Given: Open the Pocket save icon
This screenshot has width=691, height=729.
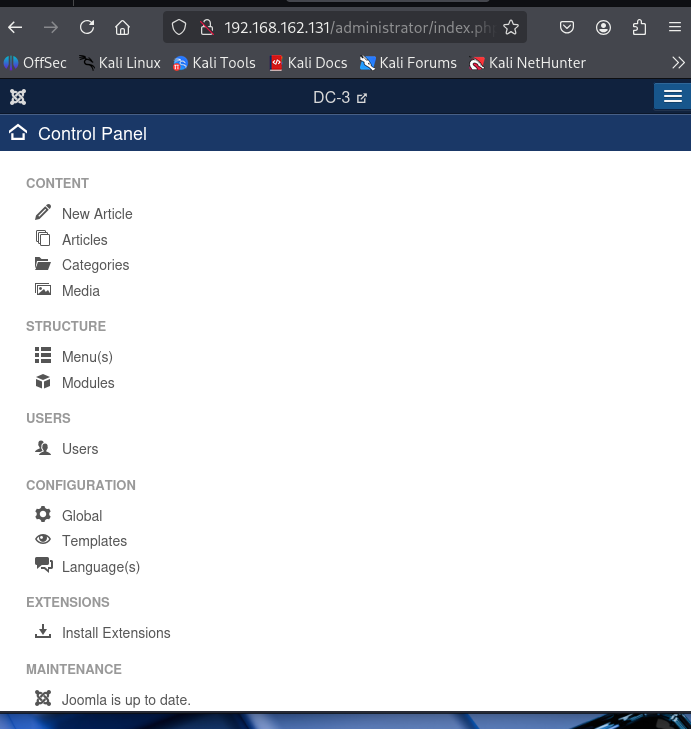Looking at the screenshot, I should tap(567, 27).
